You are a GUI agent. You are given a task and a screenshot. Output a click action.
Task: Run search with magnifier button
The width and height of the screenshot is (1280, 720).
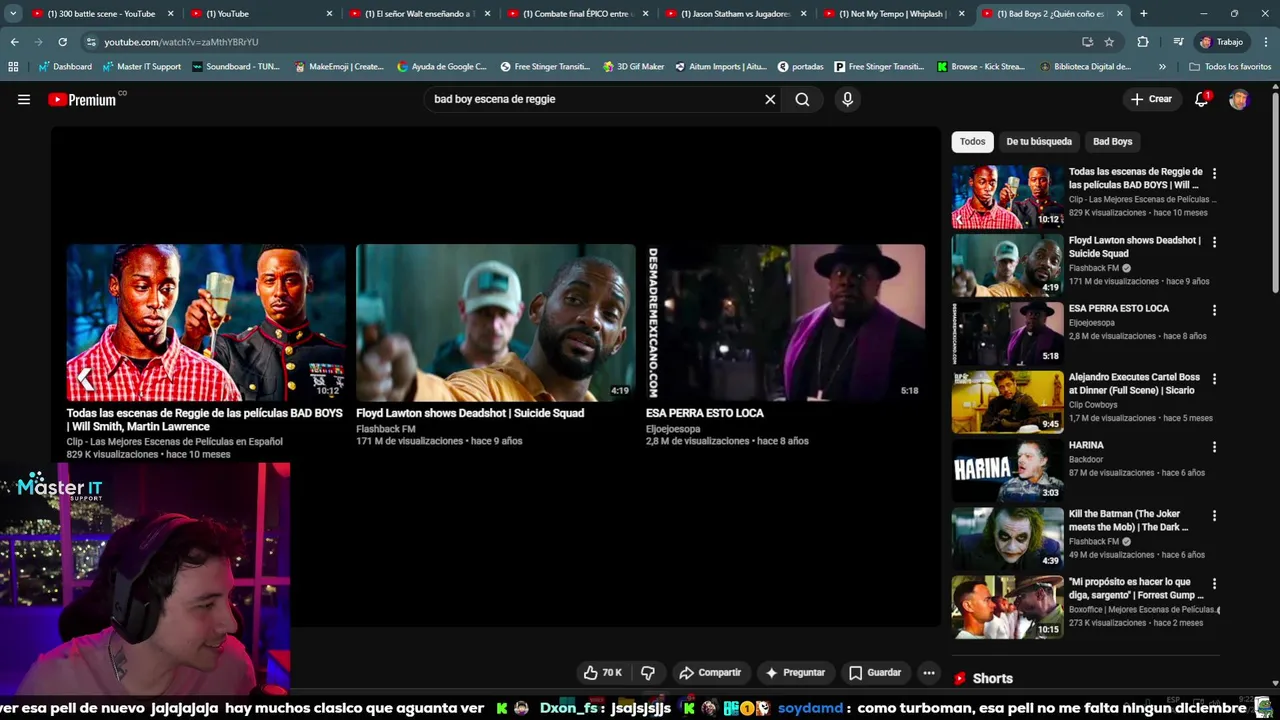pos(802,99)
